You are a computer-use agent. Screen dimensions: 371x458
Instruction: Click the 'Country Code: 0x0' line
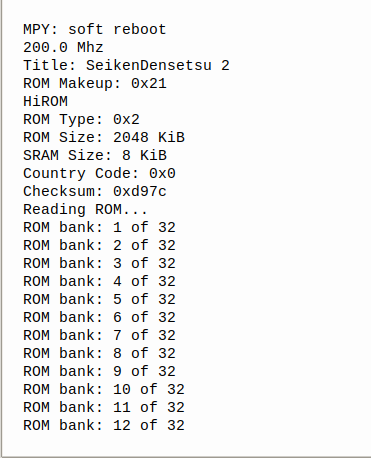pyautogui.click(x=99, y=173)
